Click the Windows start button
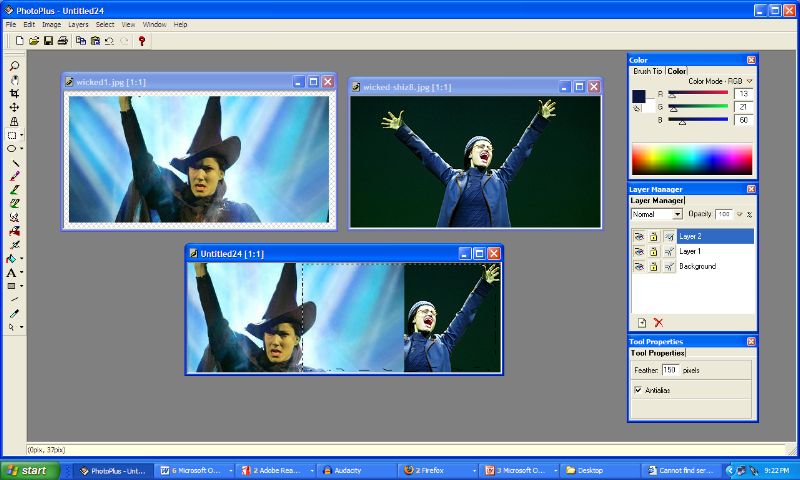 (x=31, y=470)
